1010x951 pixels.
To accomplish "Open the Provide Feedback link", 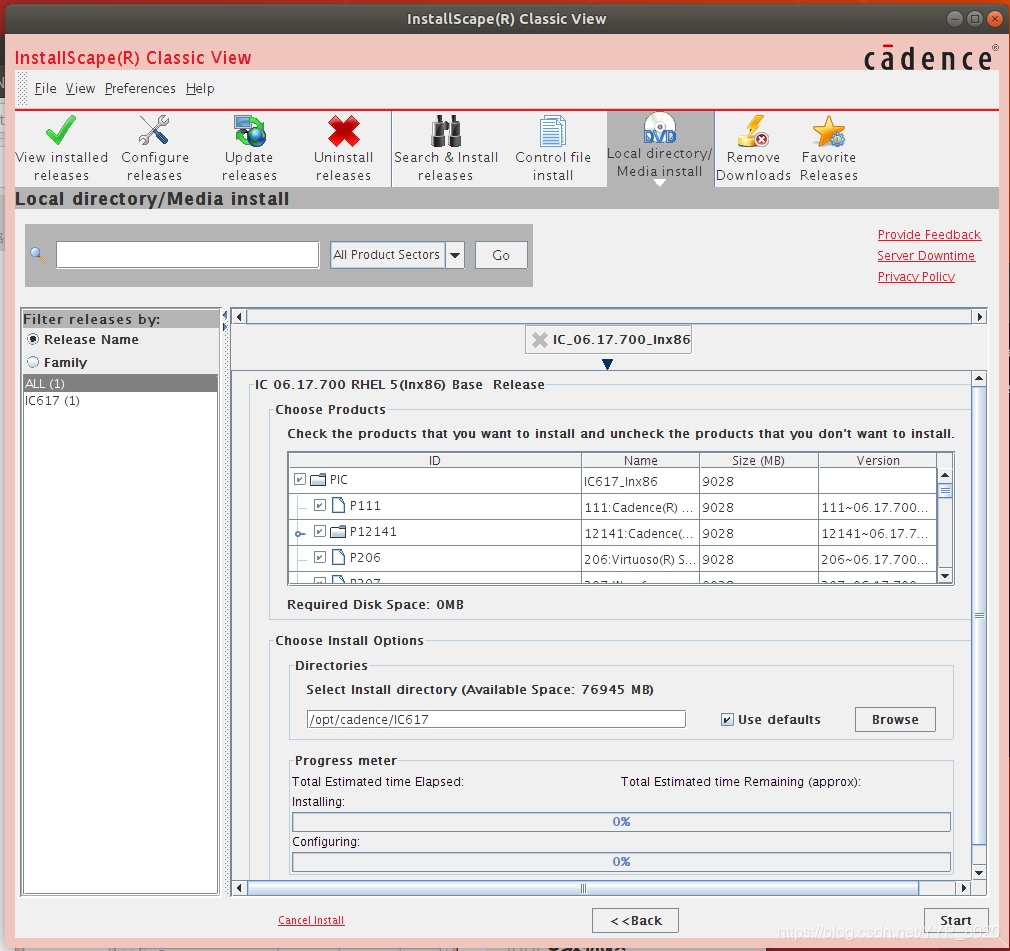I will pyautogui.click(x=929, y=235).
